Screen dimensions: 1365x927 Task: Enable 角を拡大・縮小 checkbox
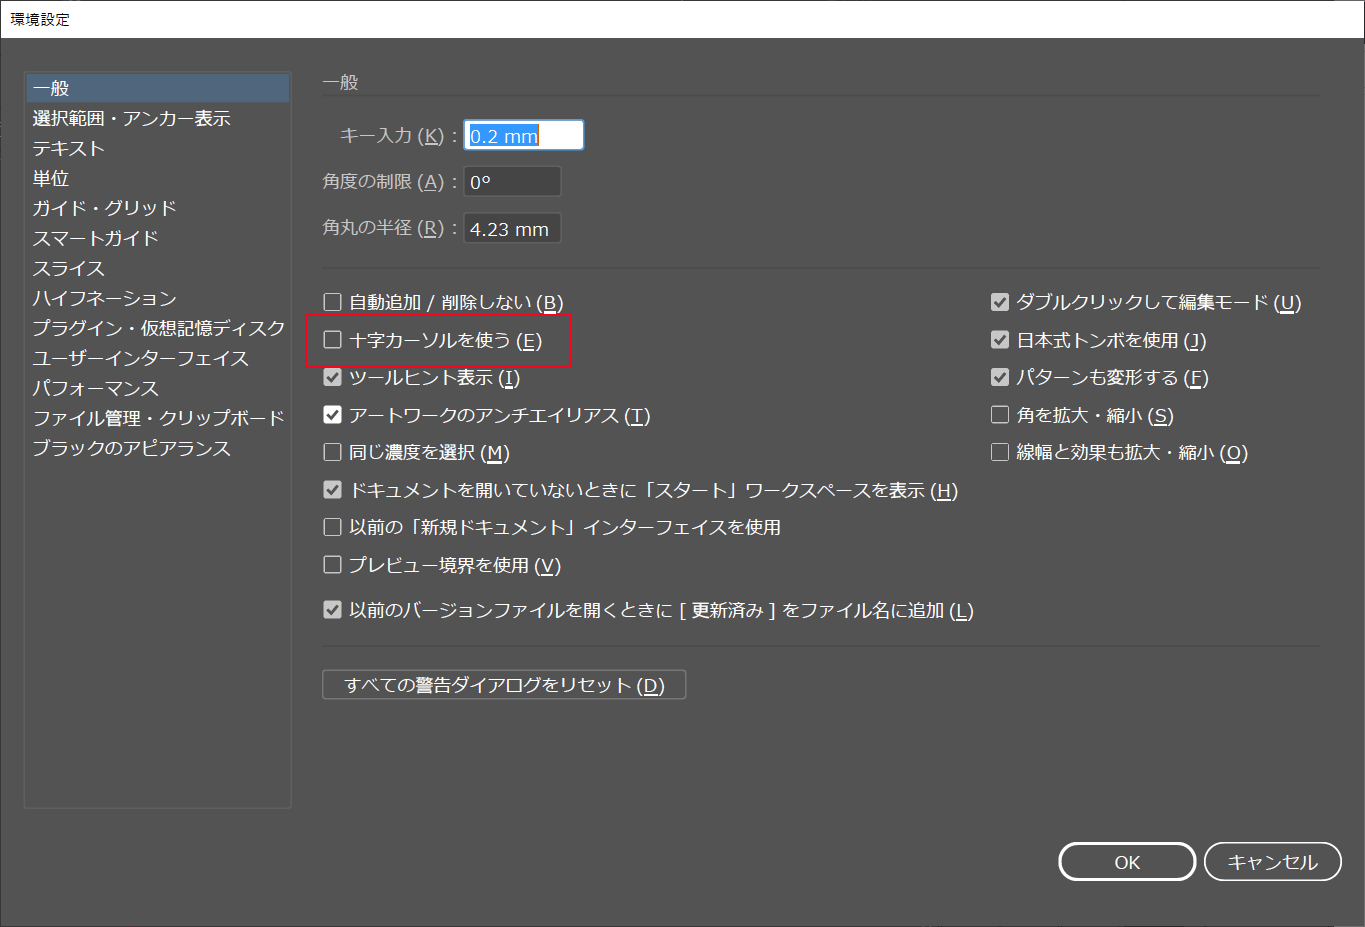click(1000, 415)
